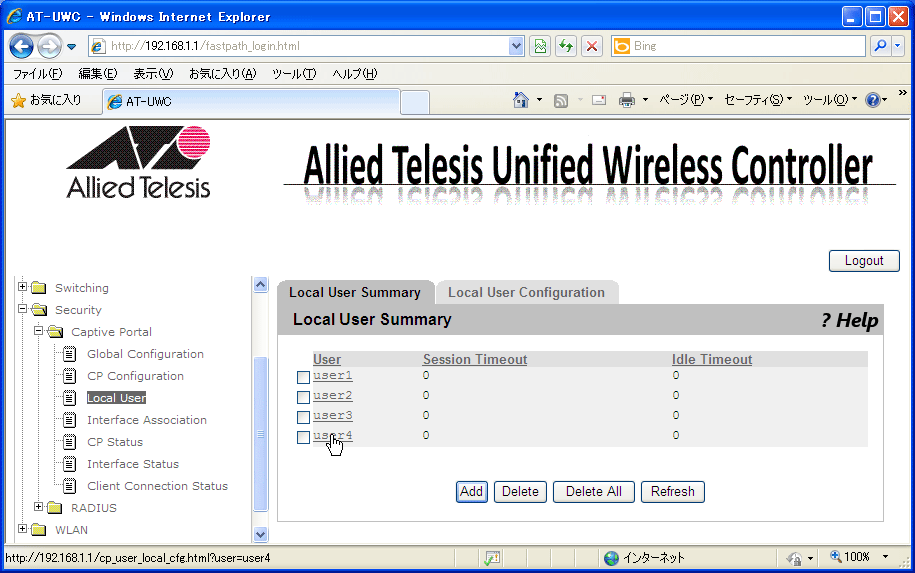
Task: Expand the Switching tree folder
Action: pos(22,286)
